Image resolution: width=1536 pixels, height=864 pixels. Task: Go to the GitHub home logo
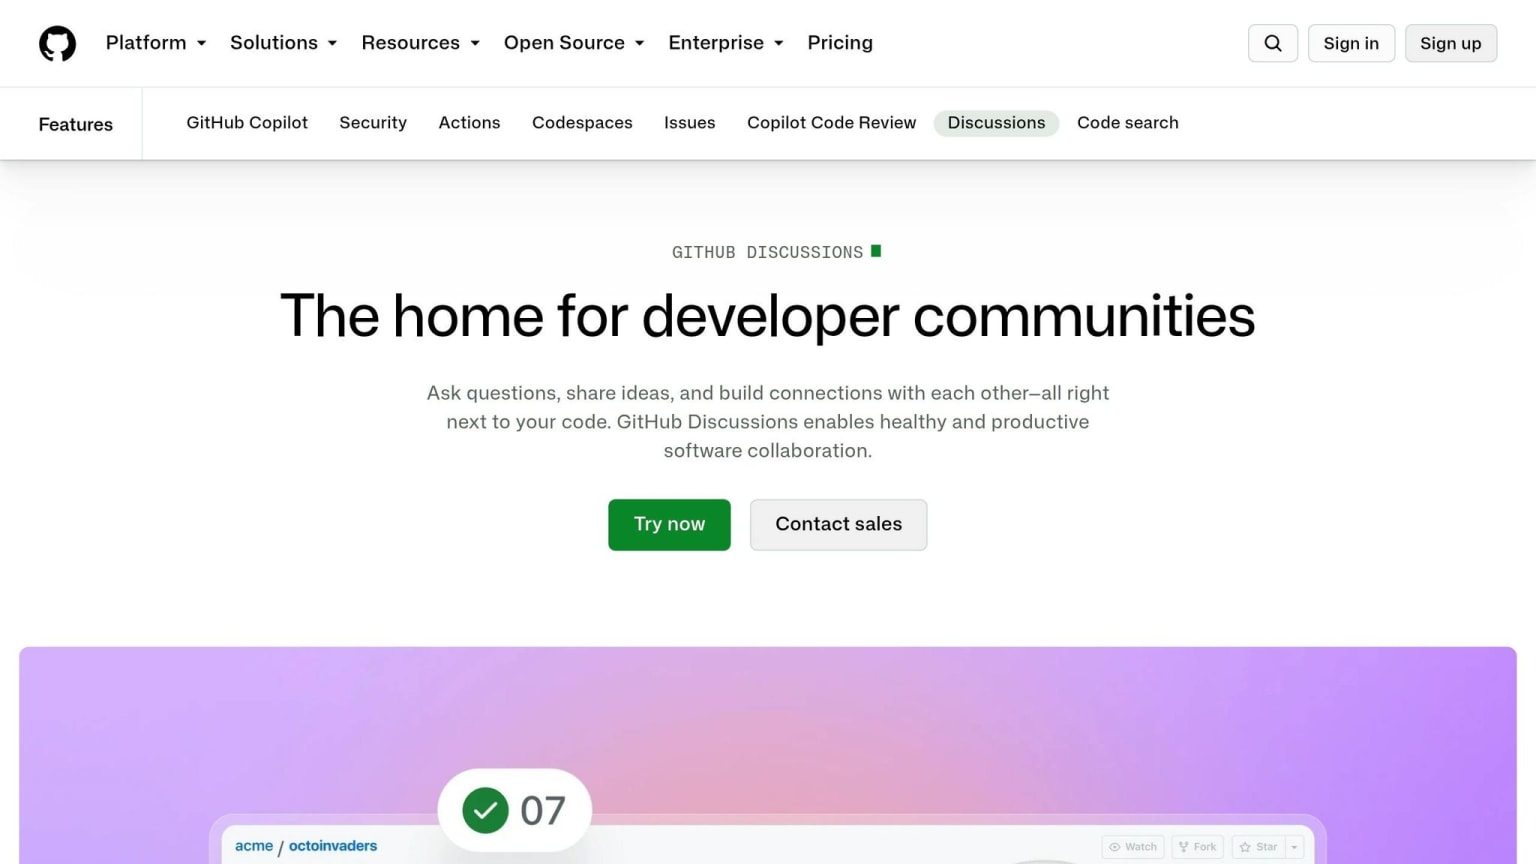tap(57, 43)
